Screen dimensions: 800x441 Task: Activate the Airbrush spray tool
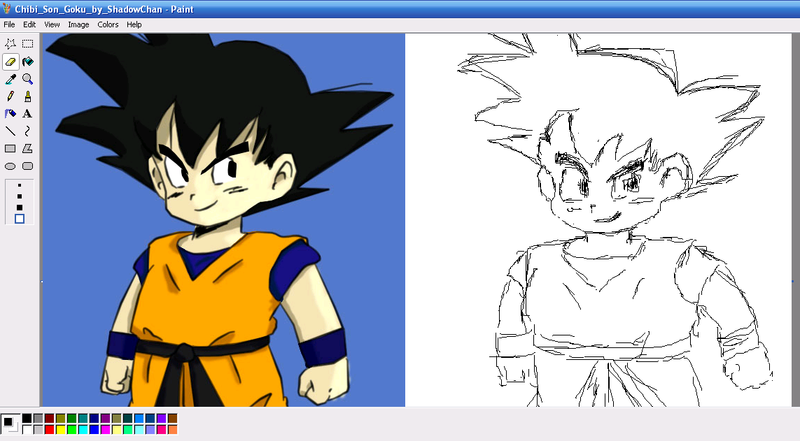pos(10,114)
